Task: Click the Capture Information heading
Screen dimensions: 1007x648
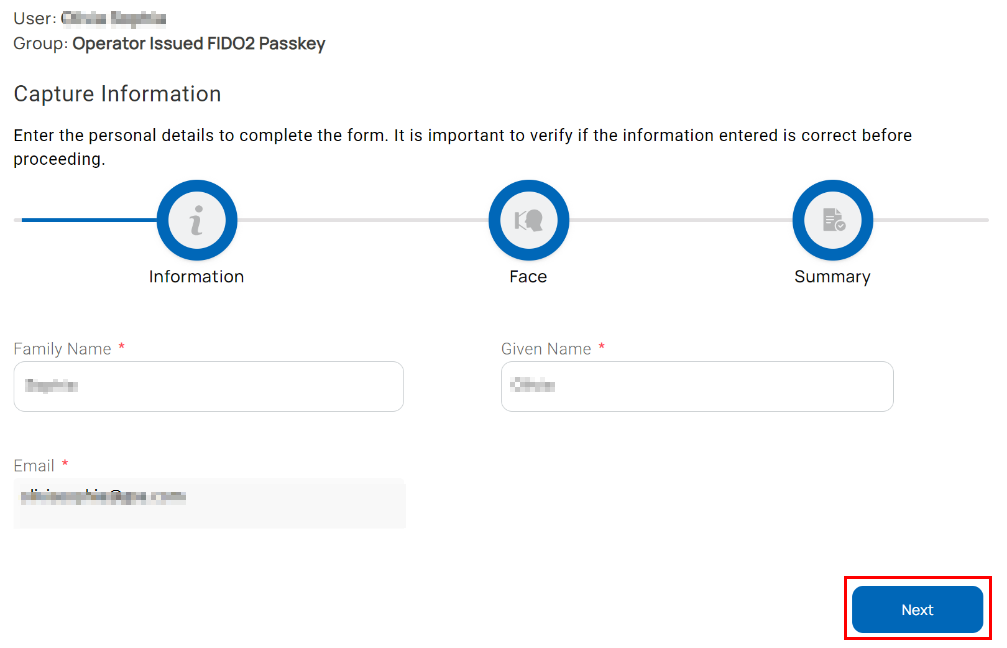Action: pyautogui.click(x=117, y=93)
